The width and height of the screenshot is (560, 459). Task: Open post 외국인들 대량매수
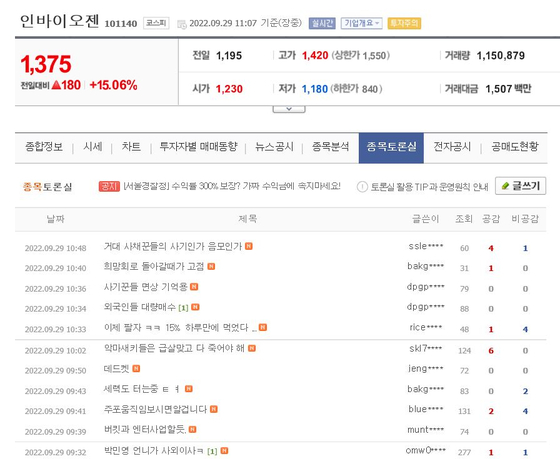pos(140,307)
